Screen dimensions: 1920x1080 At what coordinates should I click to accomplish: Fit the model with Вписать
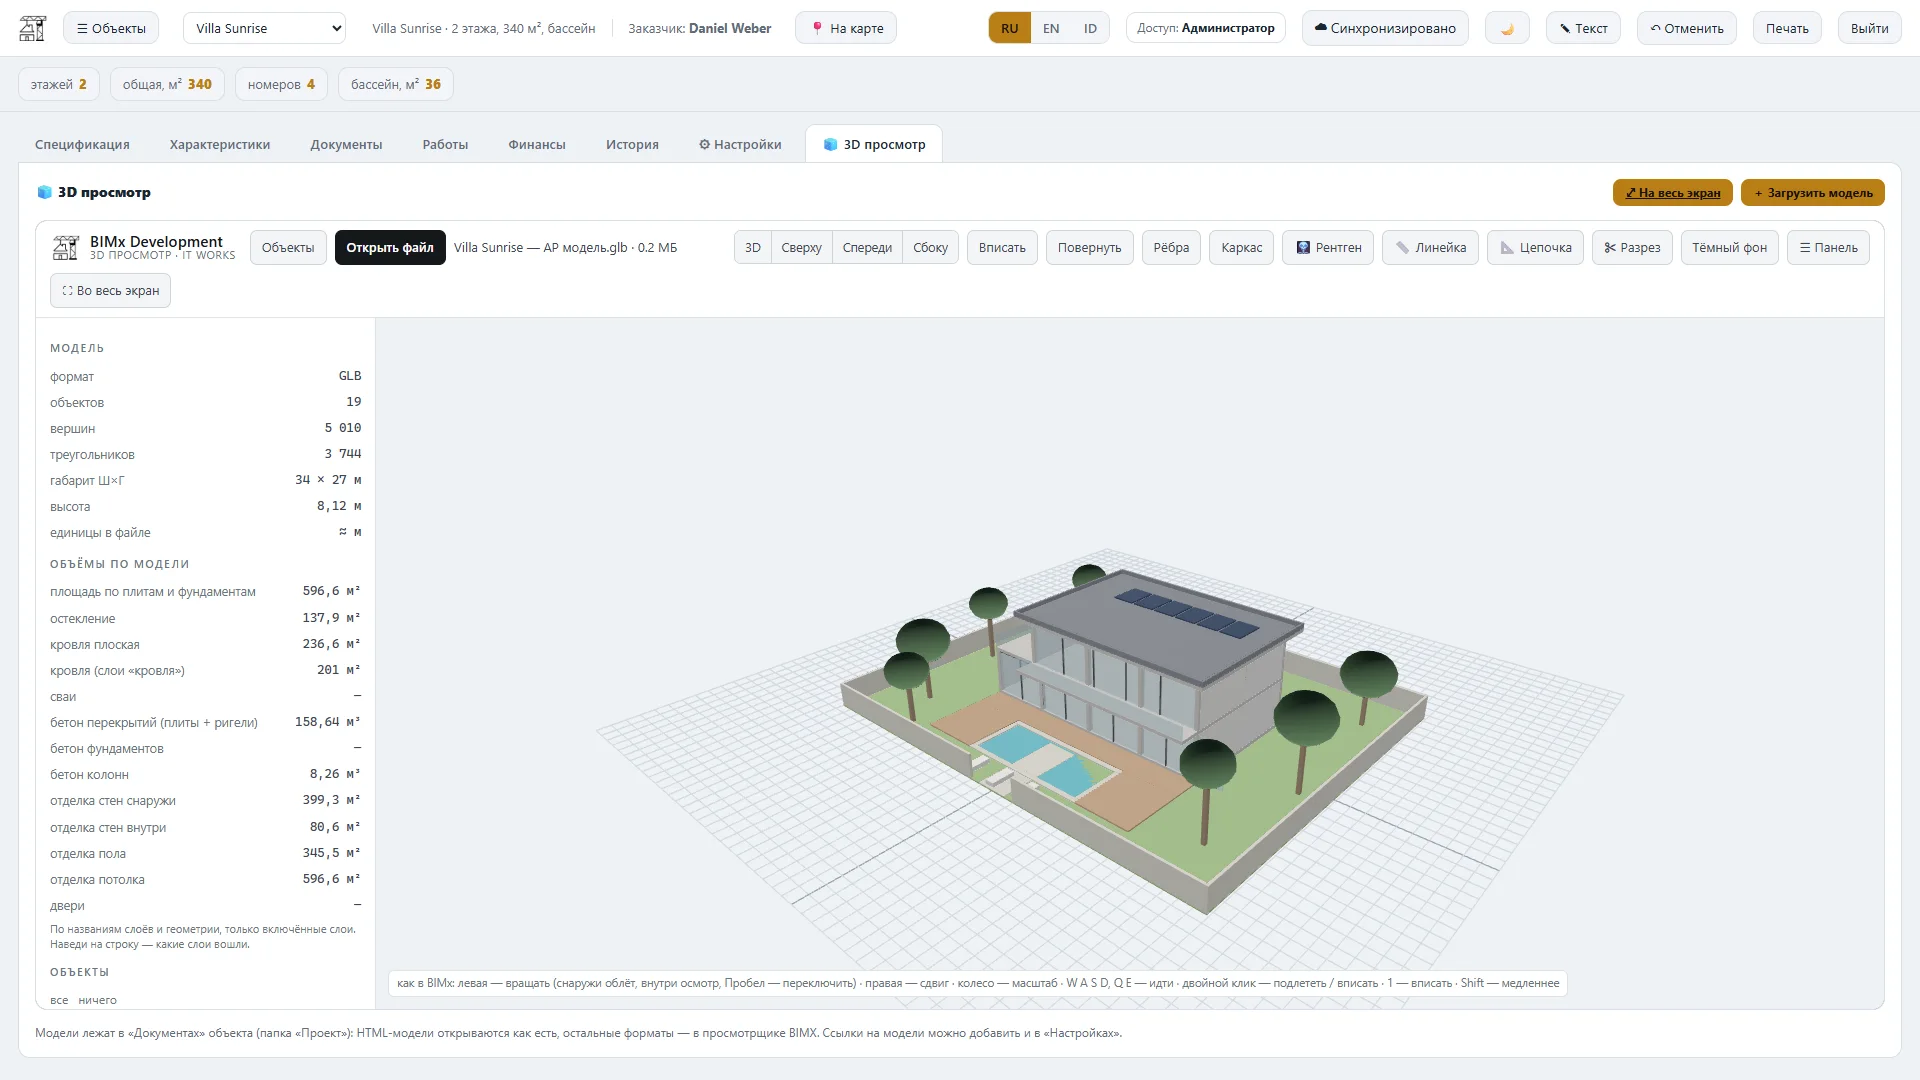tap(1002, 248)
